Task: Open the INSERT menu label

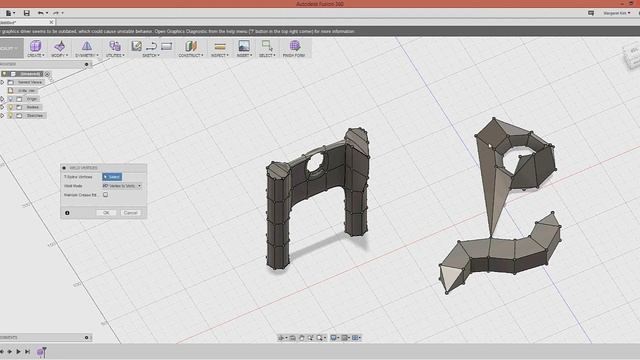Action: click(244, 55)
